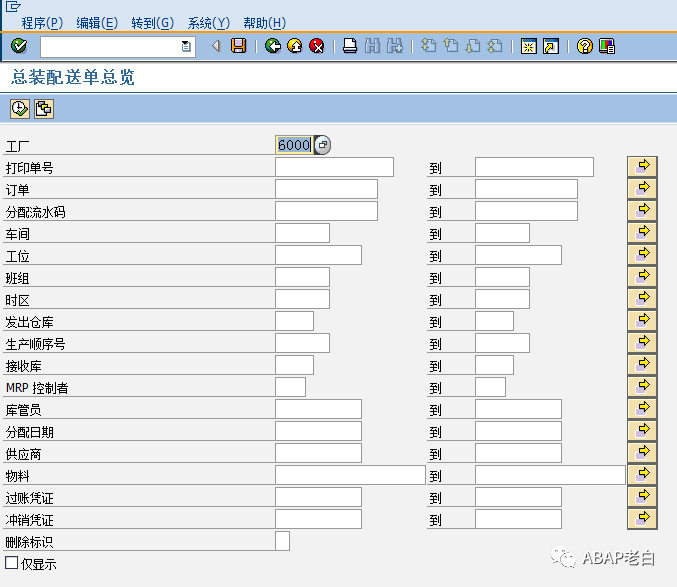Open the 工厂 value help button
Viewport: 677px width, 587px height.
pos(323,145)
